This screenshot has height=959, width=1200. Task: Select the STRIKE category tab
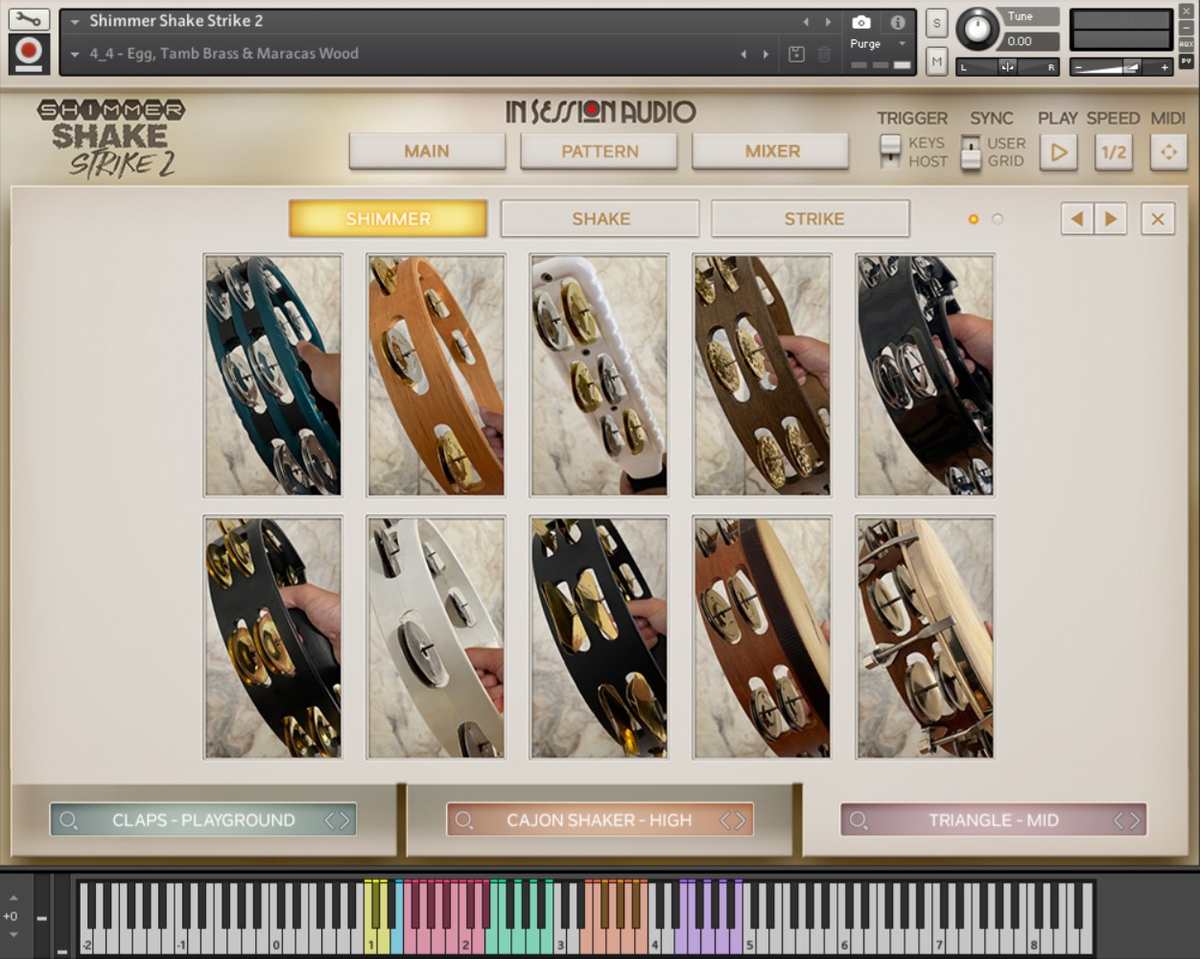point(811,218)
